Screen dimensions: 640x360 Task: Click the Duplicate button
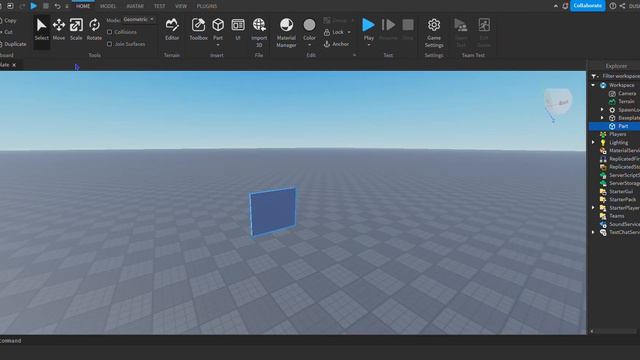pos(13,44)
